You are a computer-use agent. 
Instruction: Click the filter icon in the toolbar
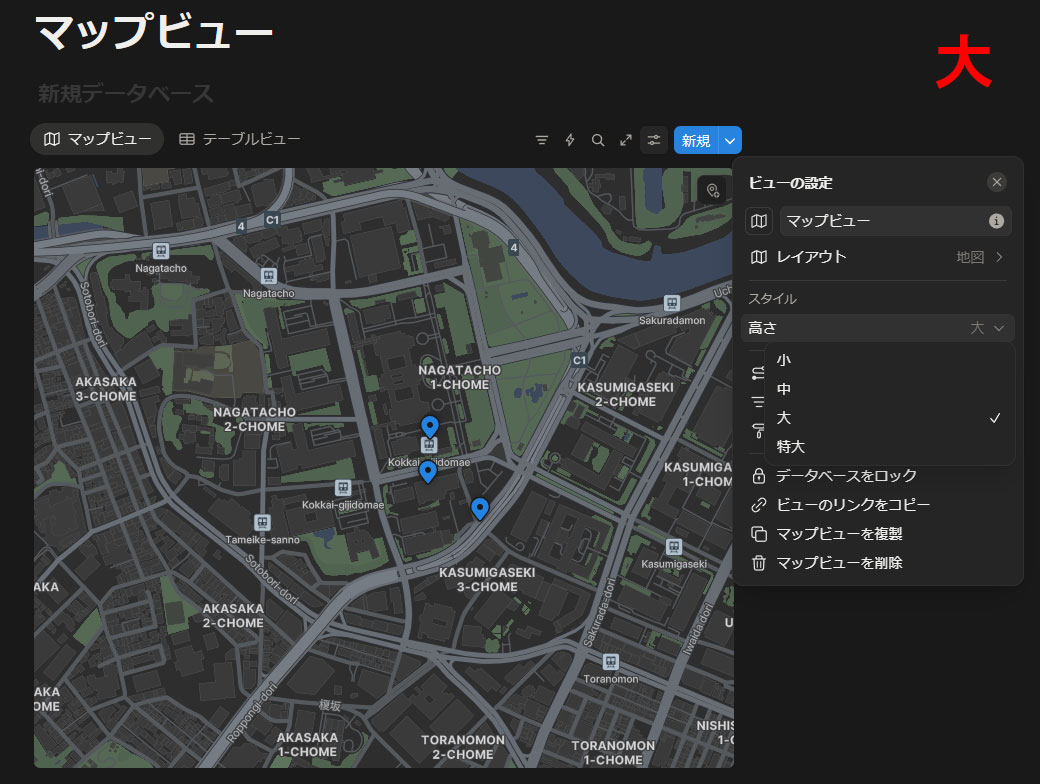click(542, 141)
